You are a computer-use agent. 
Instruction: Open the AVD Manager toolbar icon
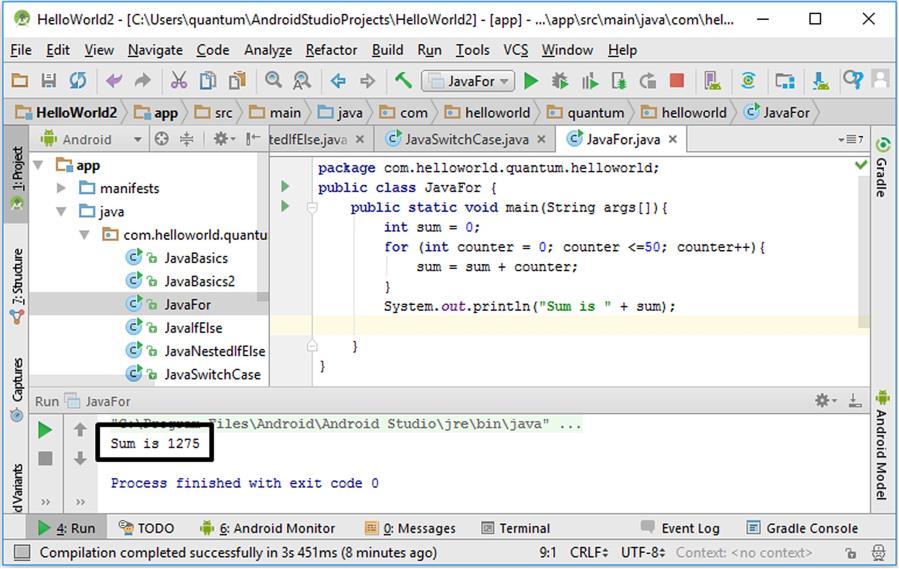[x=713, y=80]
